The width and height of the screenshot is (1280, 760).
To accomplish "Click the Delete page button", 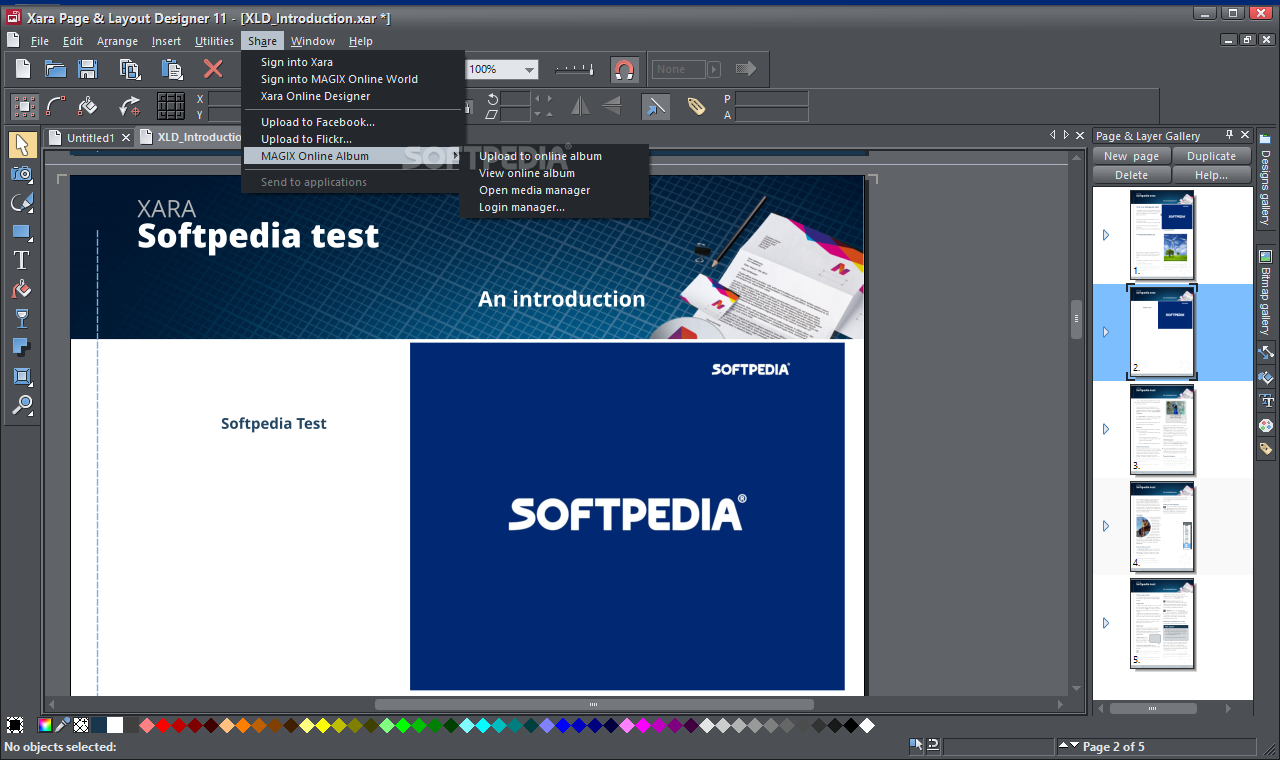I will coord(1131,175).
